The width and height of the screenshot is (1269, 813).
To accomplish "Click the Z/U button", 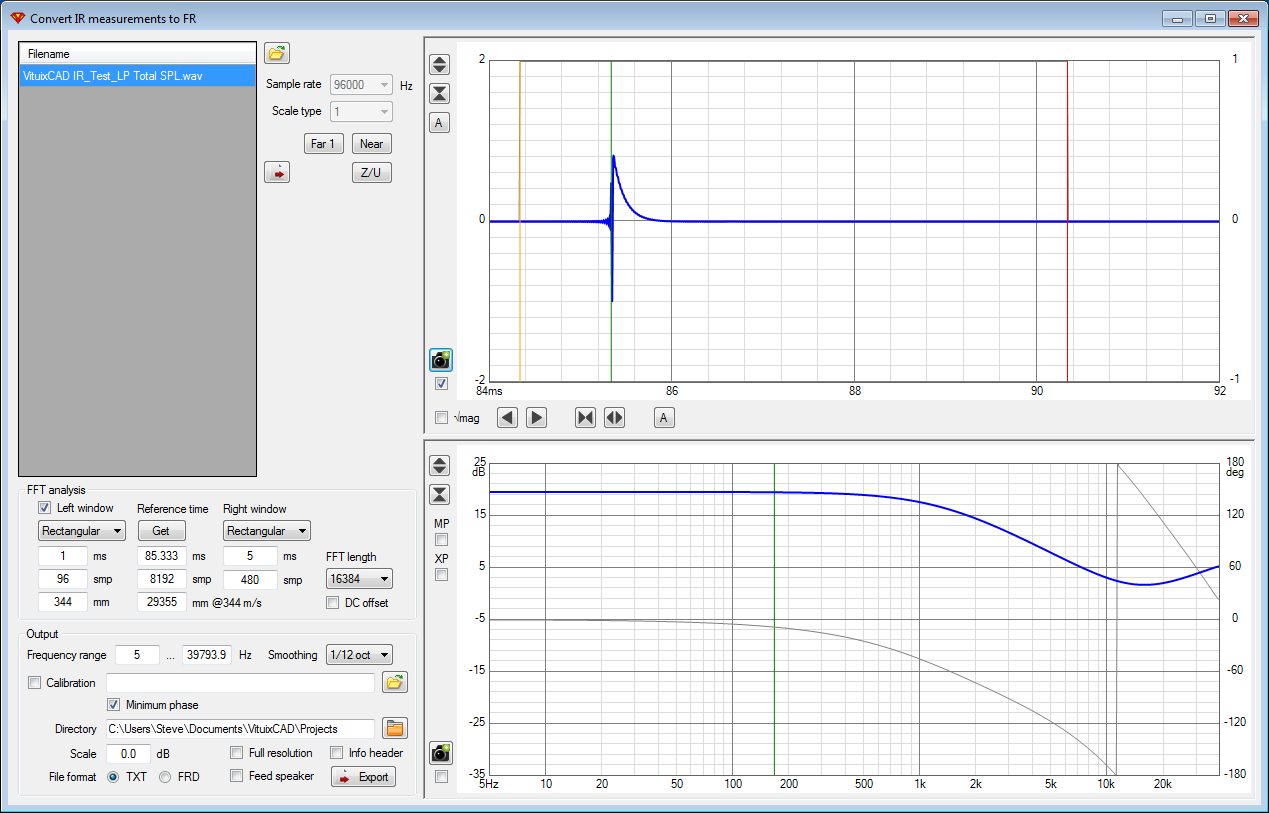I will point(371,172).
